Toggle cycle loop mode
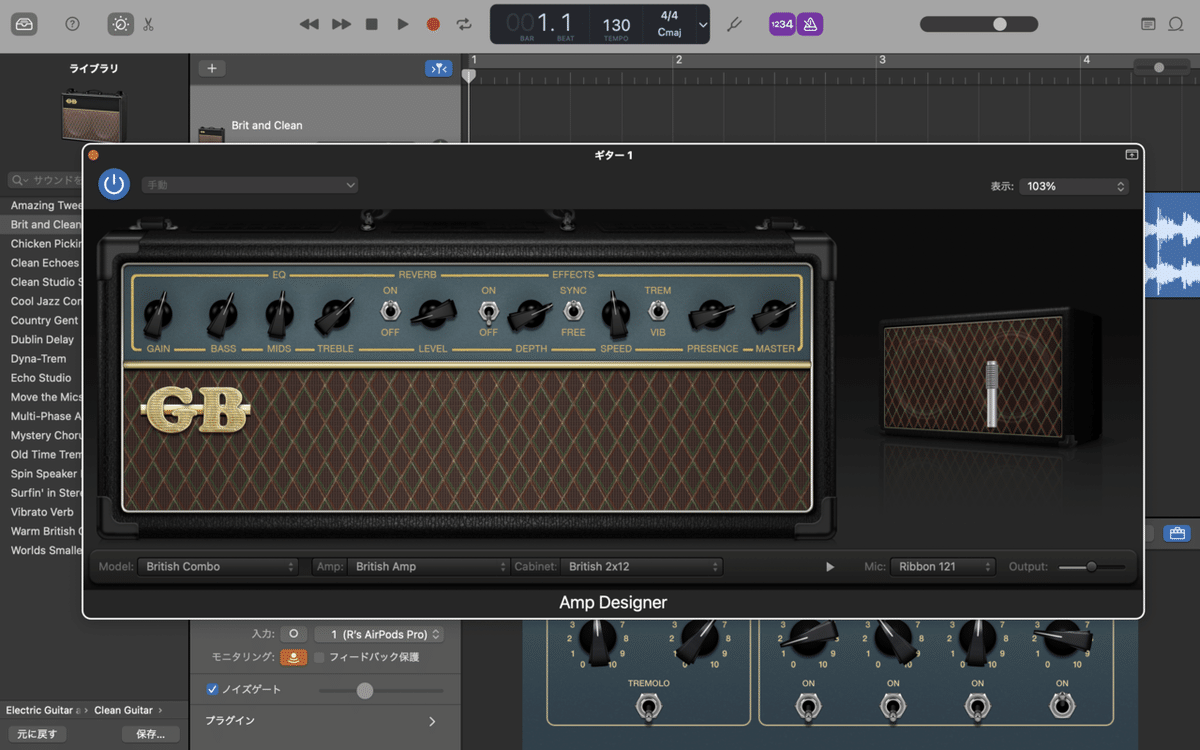 pyautogui.click(x=464, y=23)
